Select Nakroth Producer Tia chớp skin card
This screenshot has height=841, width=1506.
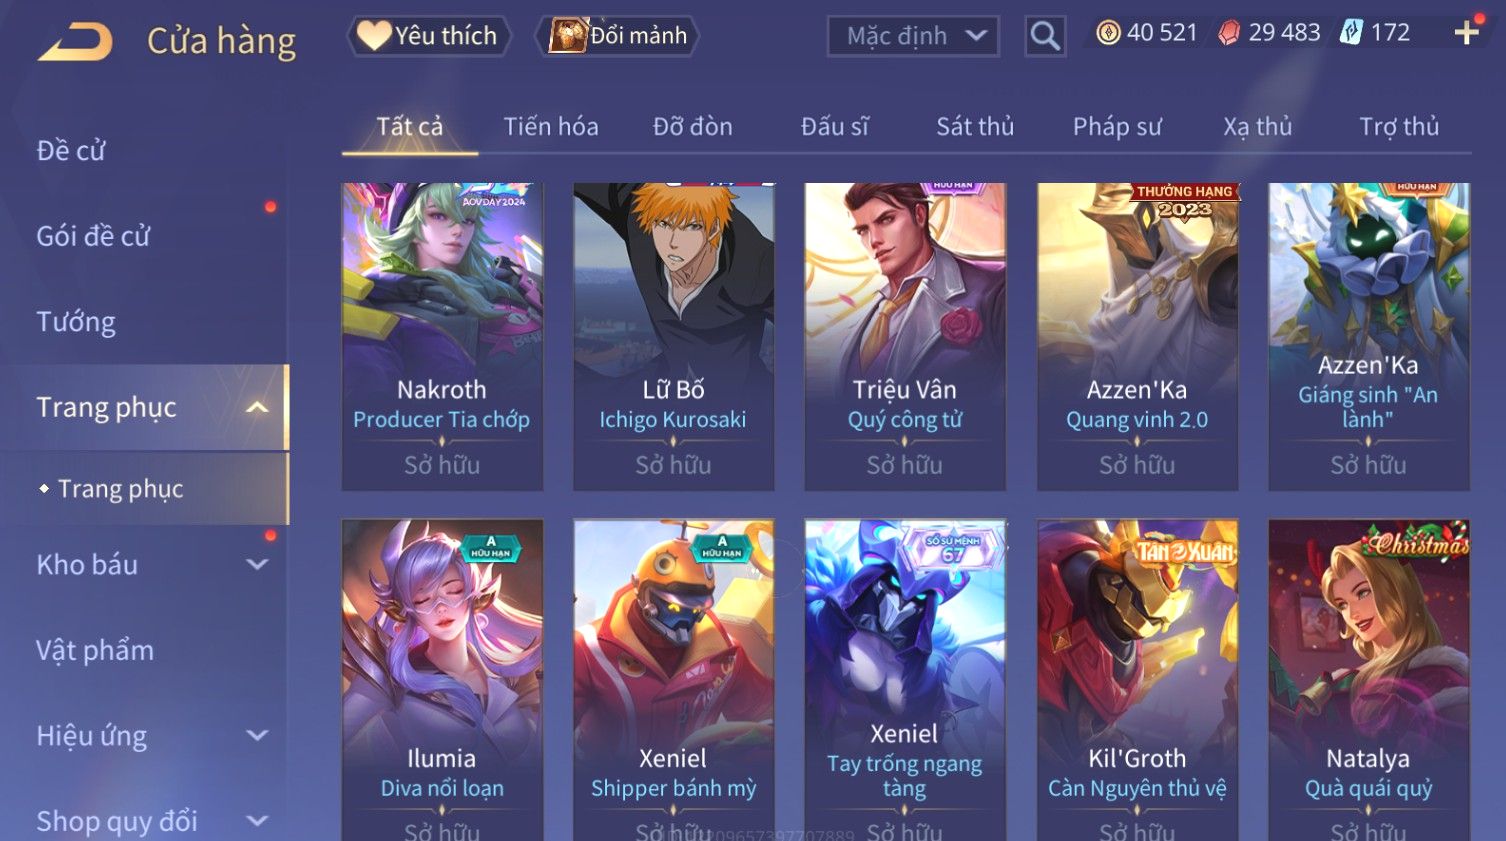click(442, 336)
